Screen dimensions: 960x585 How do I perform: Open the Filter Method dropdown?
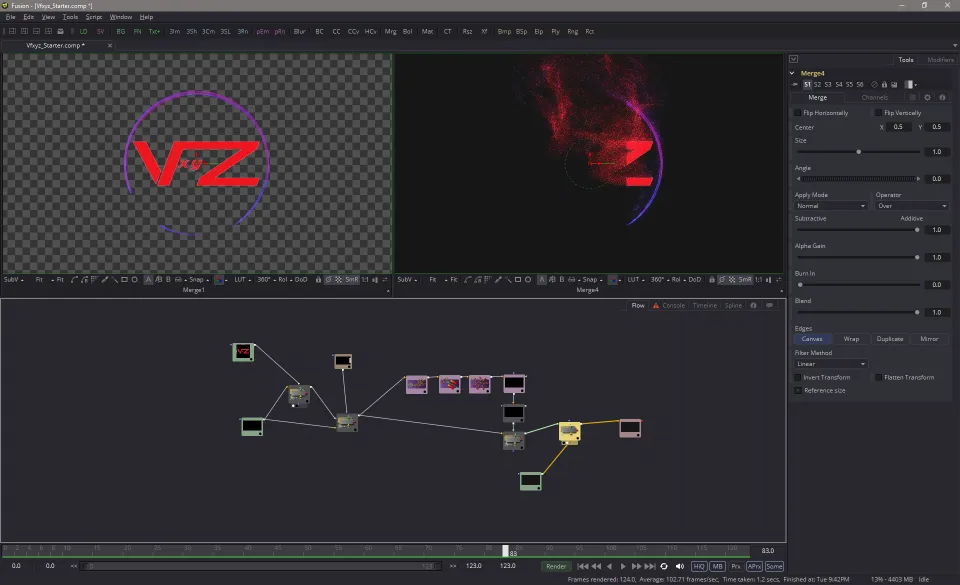coord(831,364)
